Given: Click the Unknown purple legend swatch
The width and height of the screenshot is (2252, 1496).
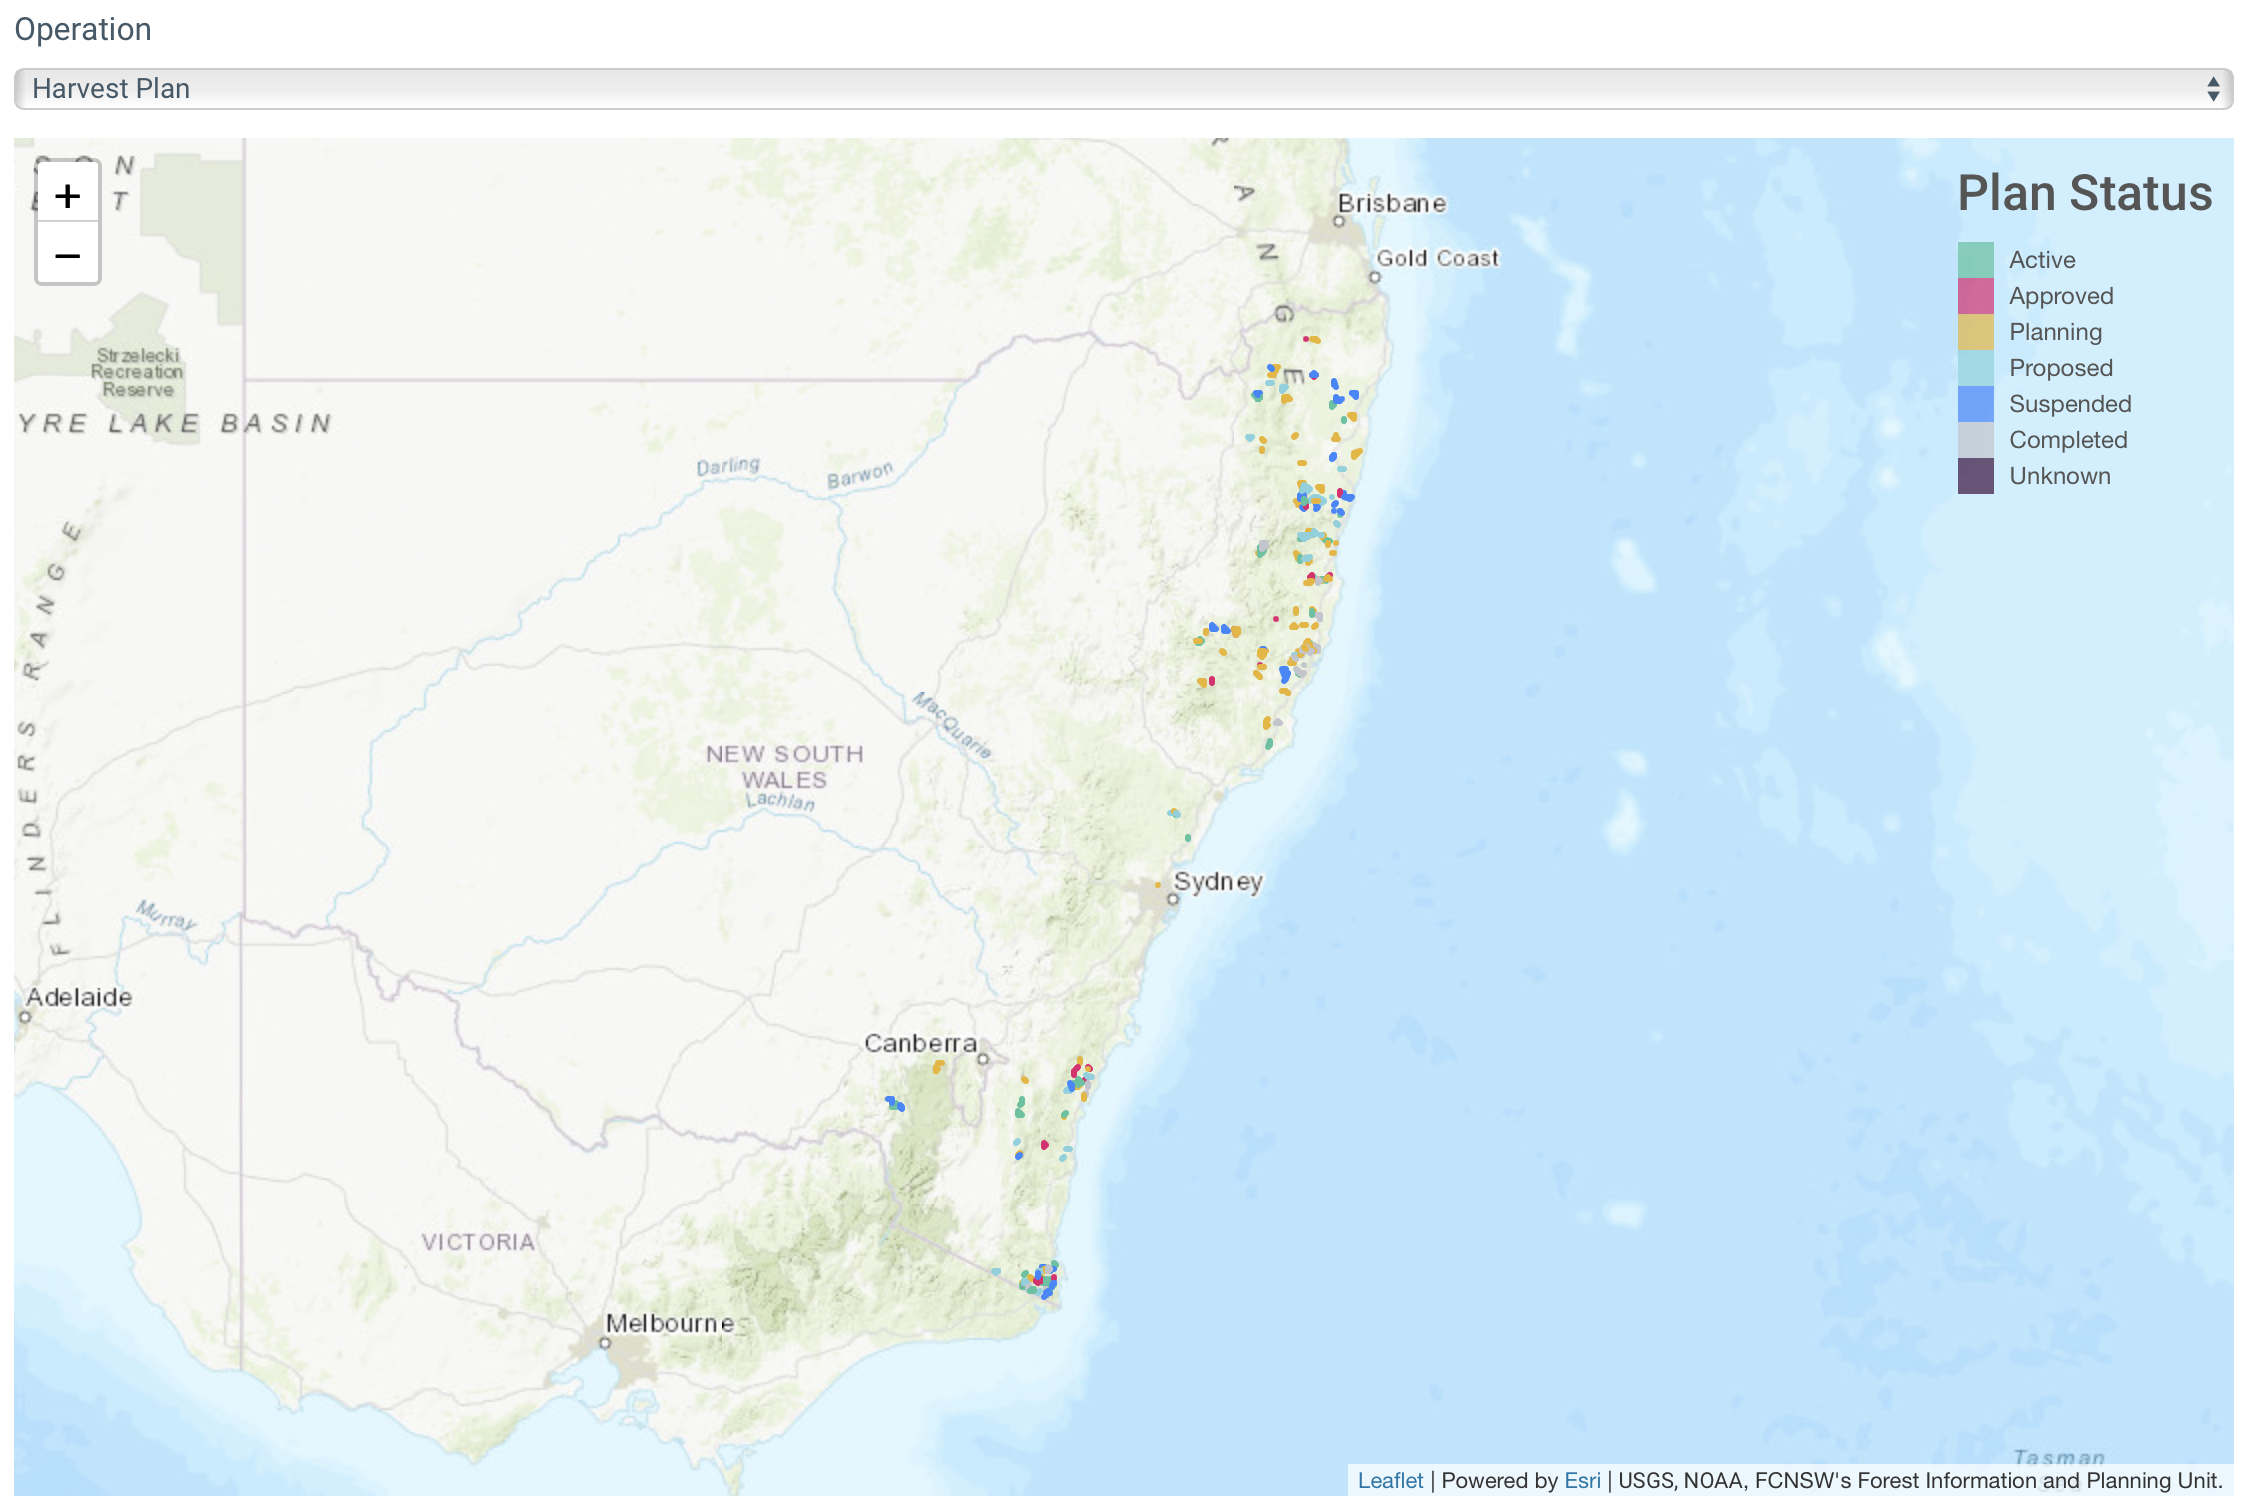Looking at the screenshot, I should click(x=1975, y=476).
